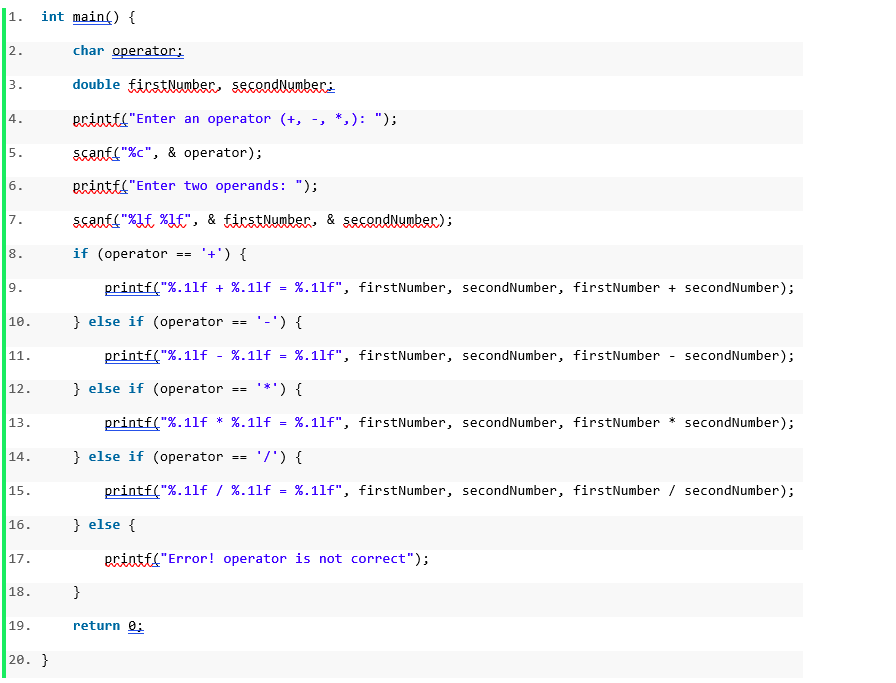Click the if keyword on line 8

(x=83, y=253)
